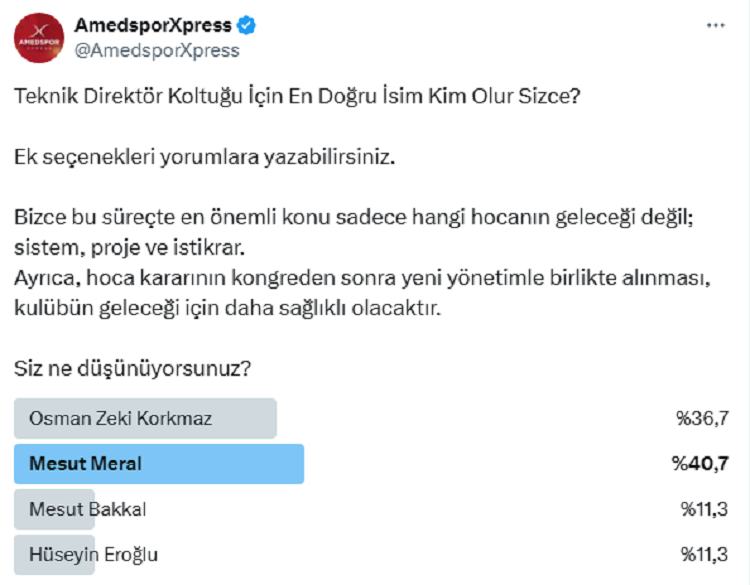750x585 pixels.
Task: Open the AmedsporXpress display name link
Action: click(153, 25)
